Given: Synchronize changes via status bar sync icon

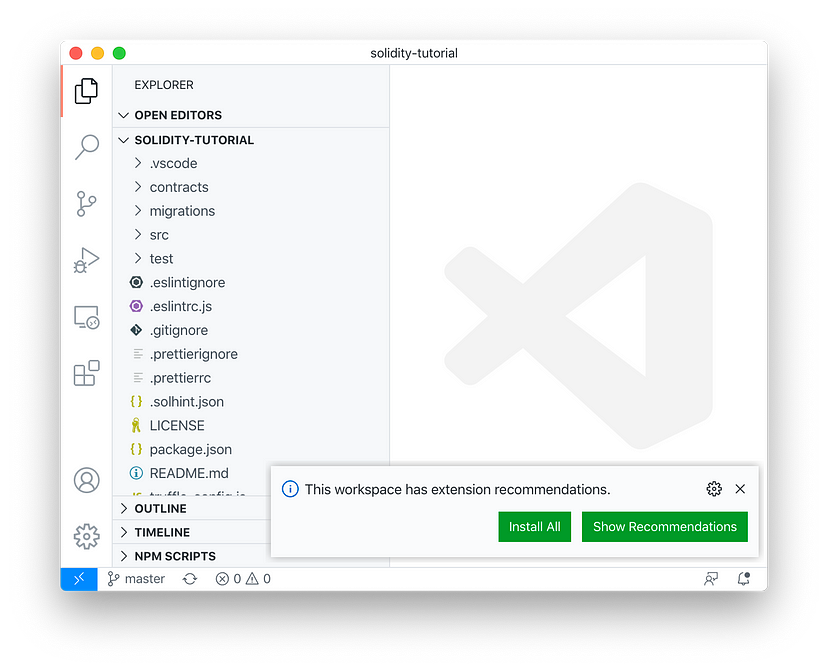Looking at the screenshot, I should tap(190, 579).
